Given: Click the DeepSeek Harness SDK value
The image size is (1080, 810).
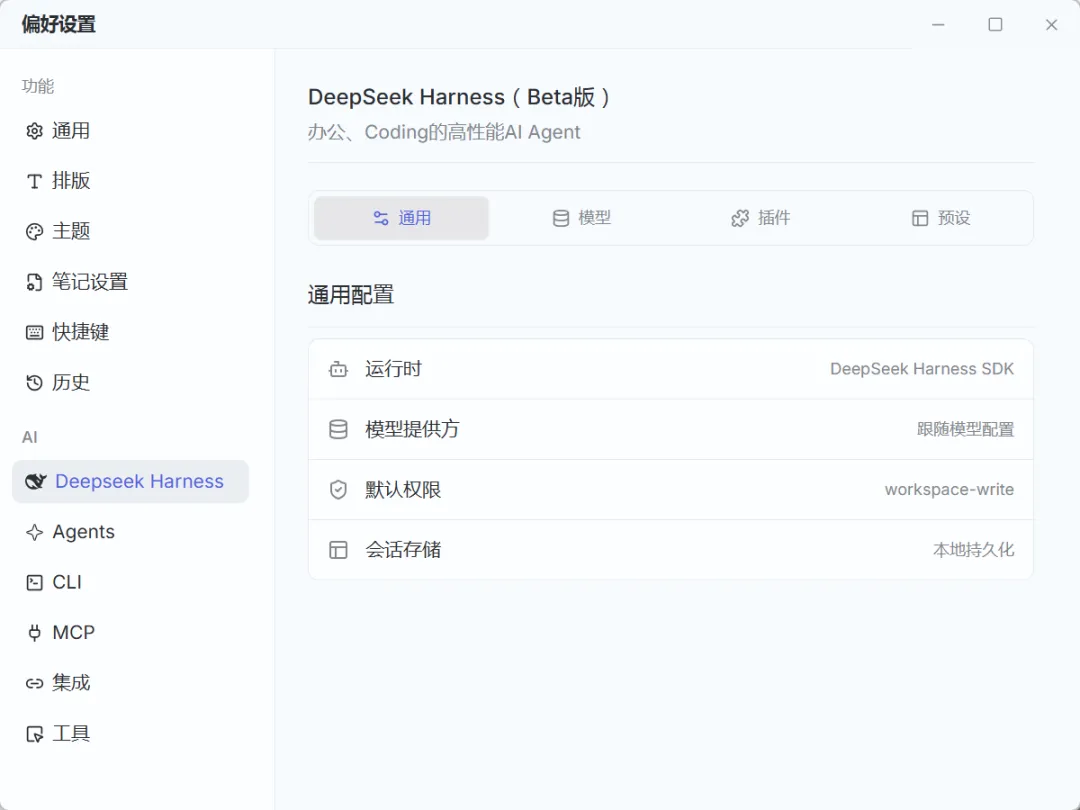Looking at the screenshot, I should click(x=922, y=369).
